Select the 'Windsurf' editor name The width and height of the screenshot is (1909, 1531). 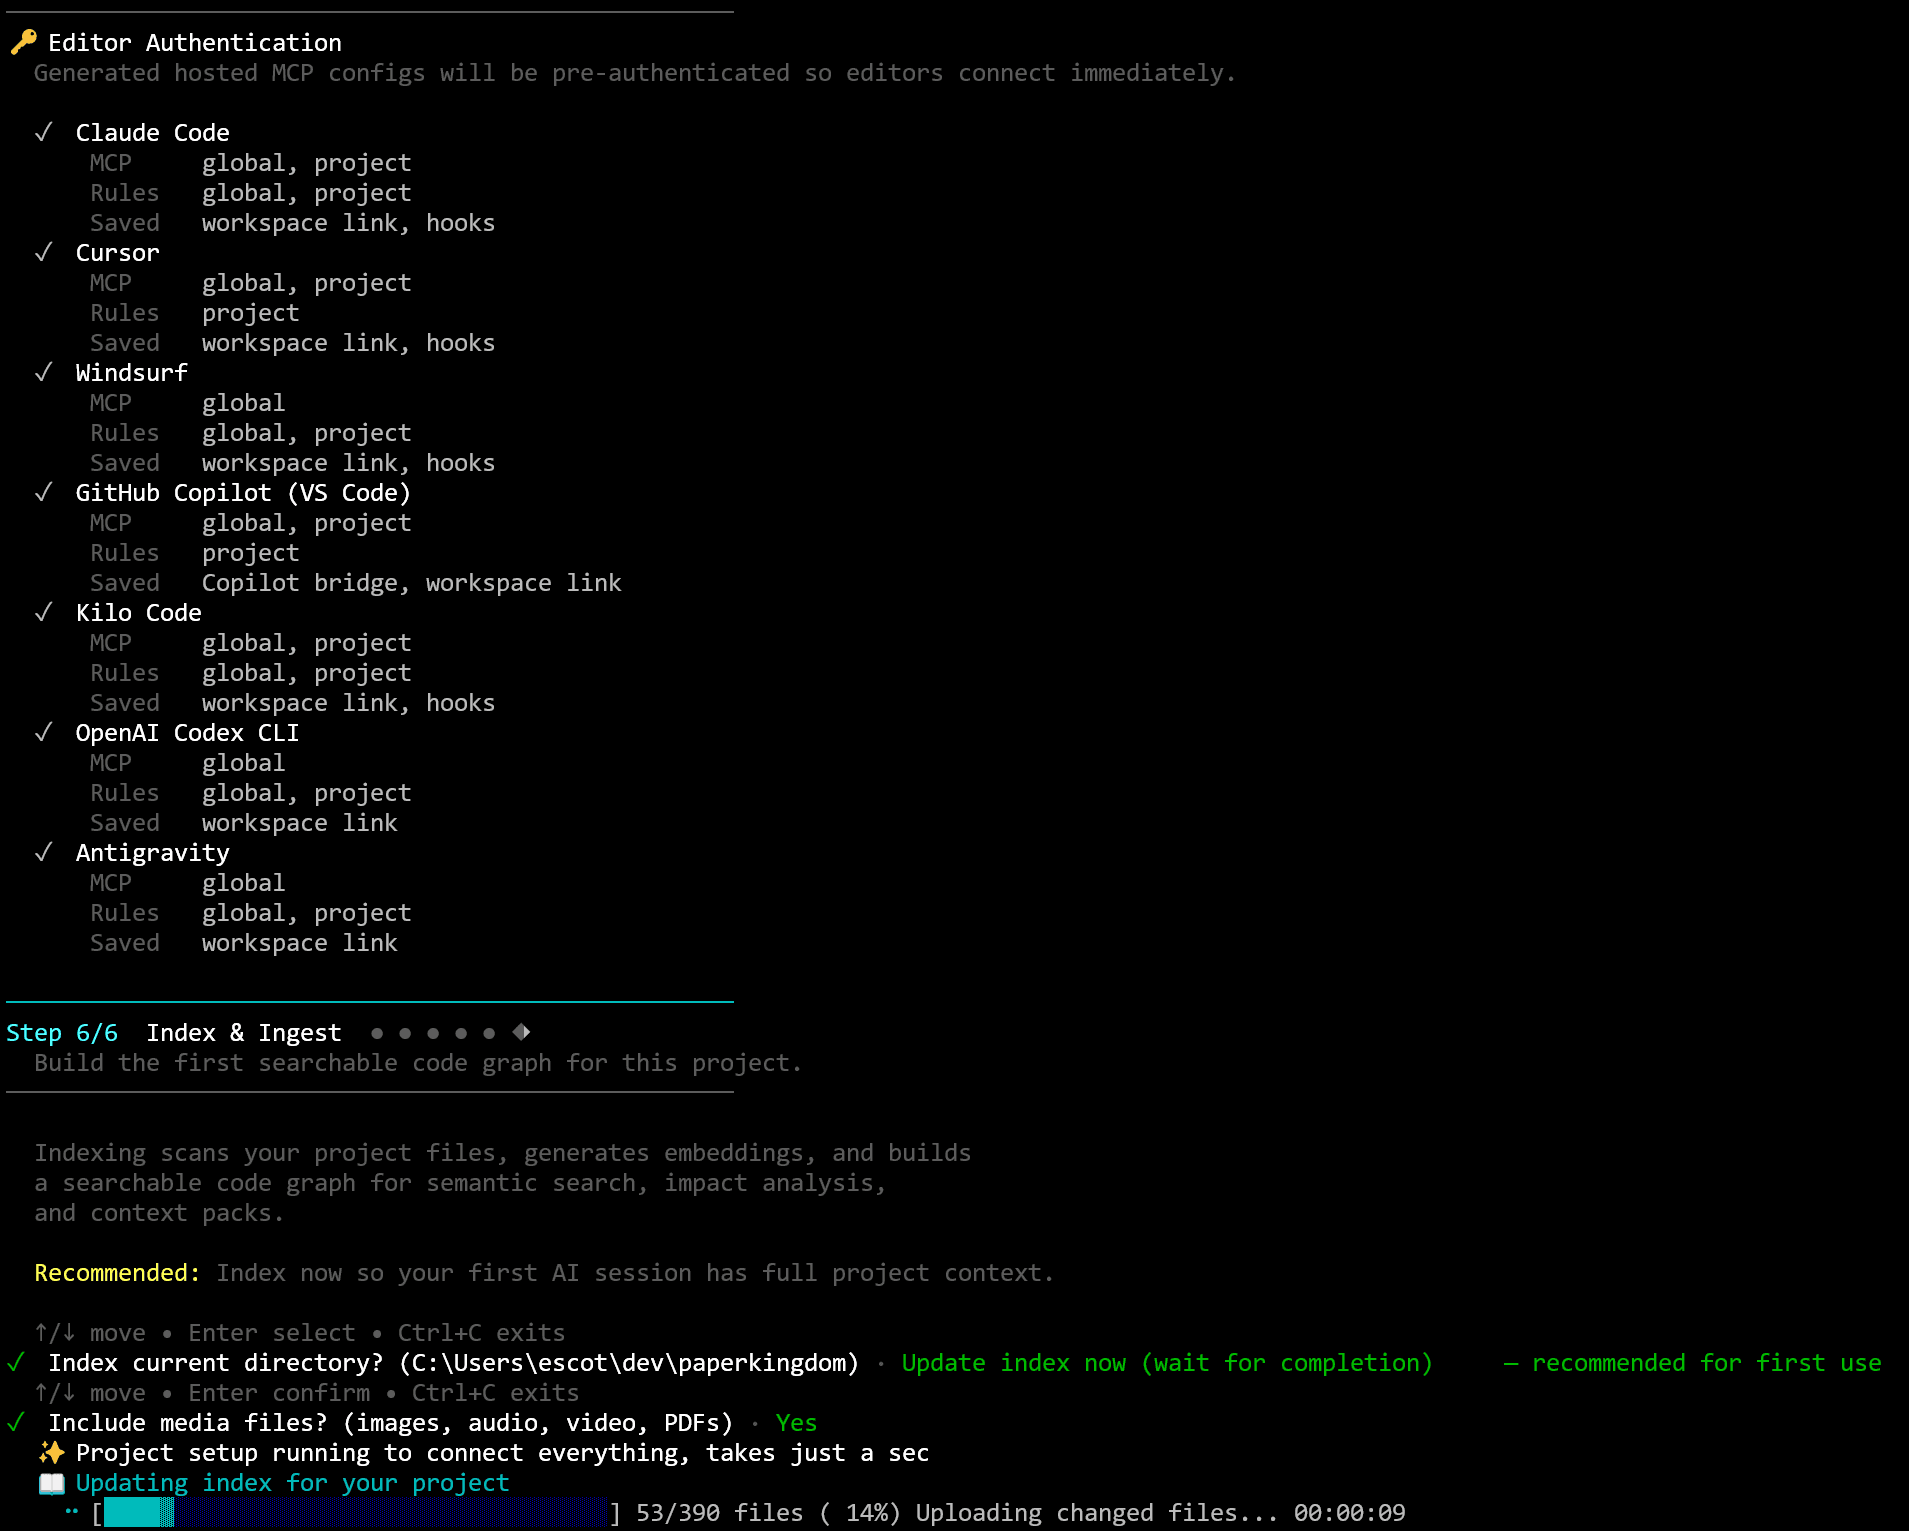[x=132, y=373]
